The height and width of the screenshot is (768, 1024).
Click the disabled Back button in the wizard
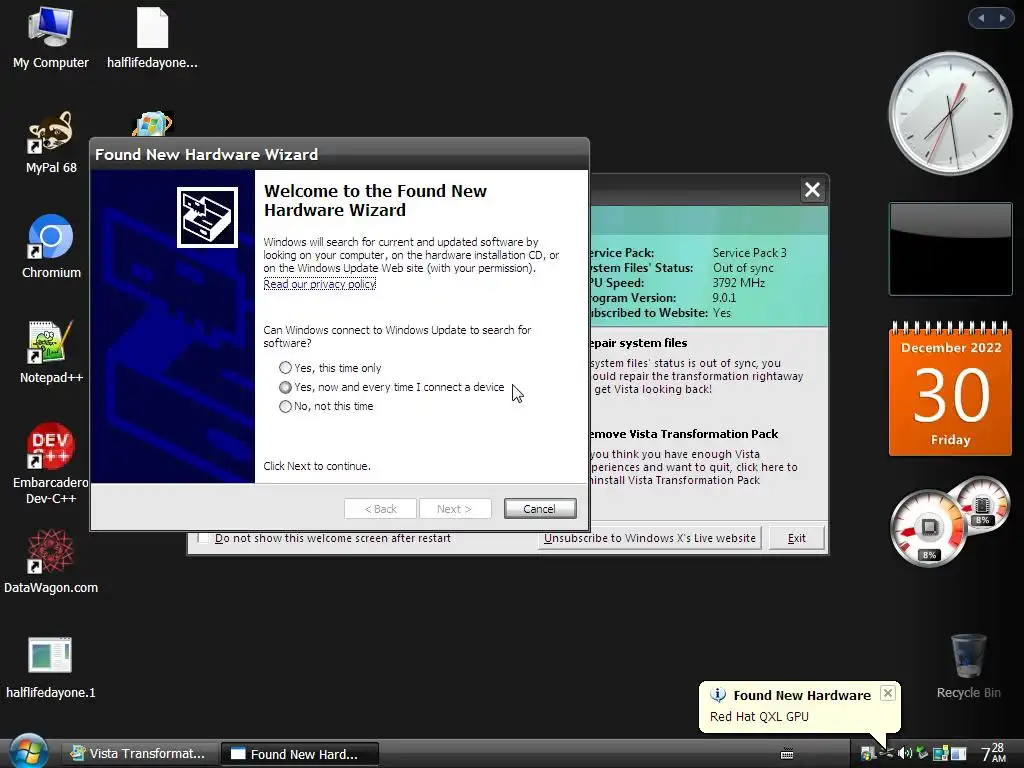[380, 509]
